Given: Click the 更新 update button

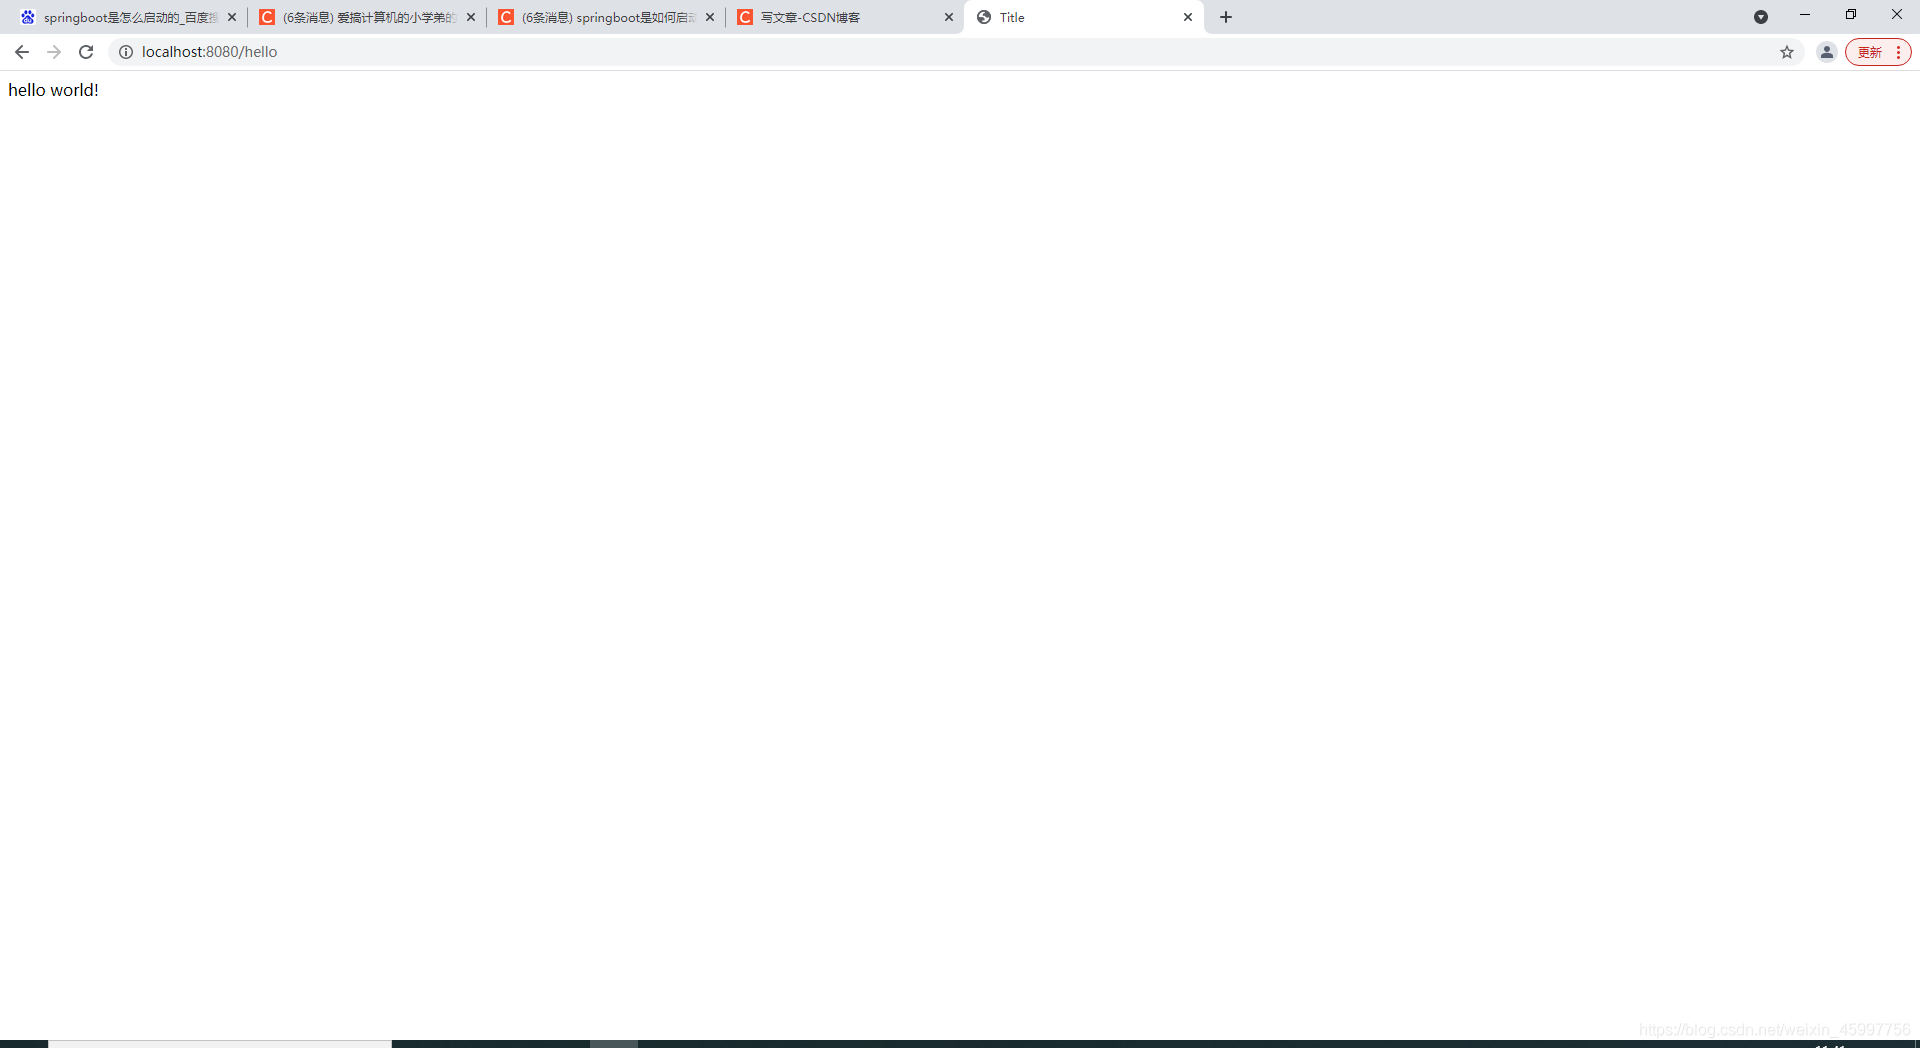Looking at the screenshot, I should pyautogui.click(x=1870, y=52).
